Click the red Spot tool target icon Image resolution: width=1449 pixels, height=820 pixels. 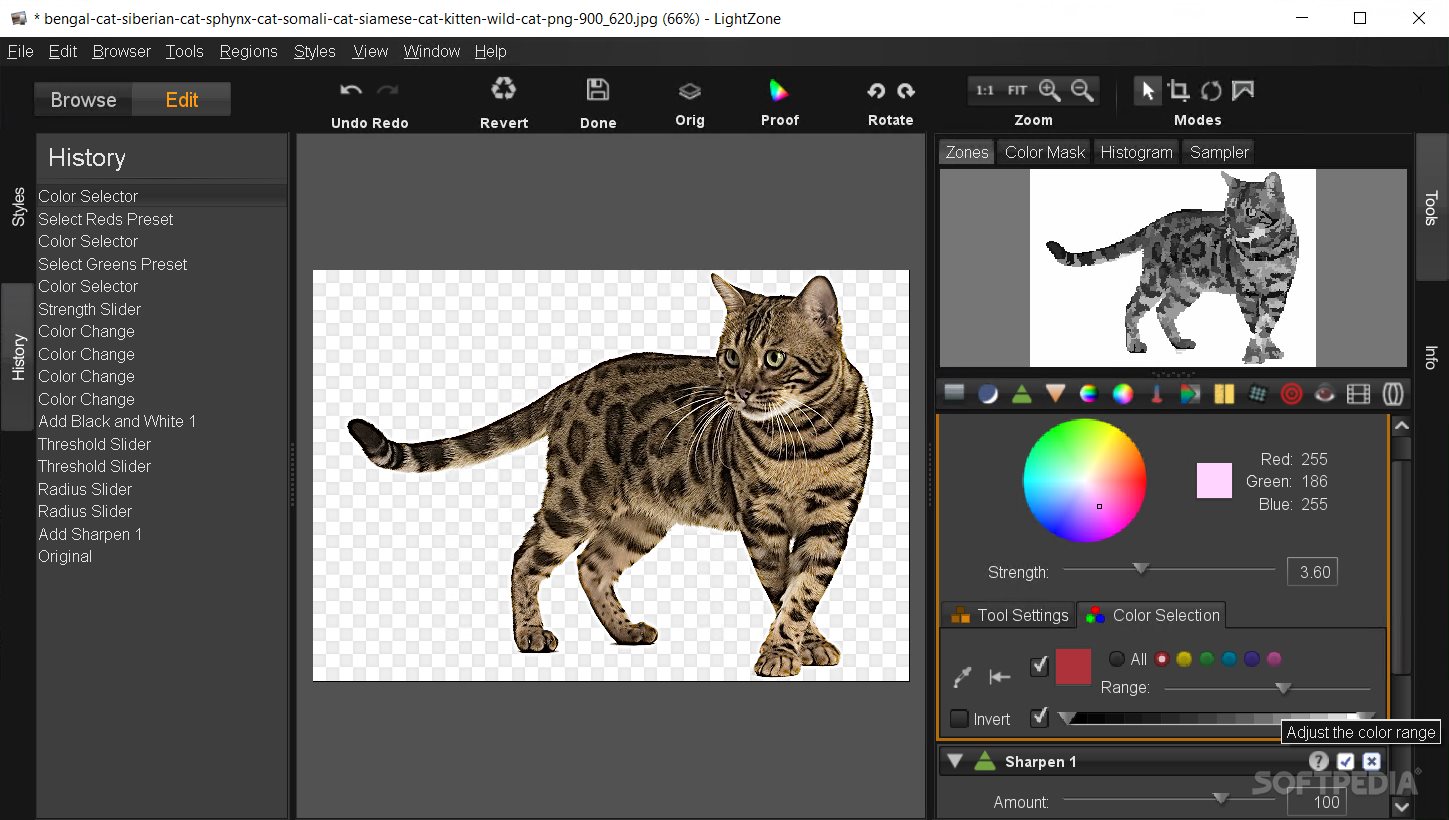(1291, 393)
